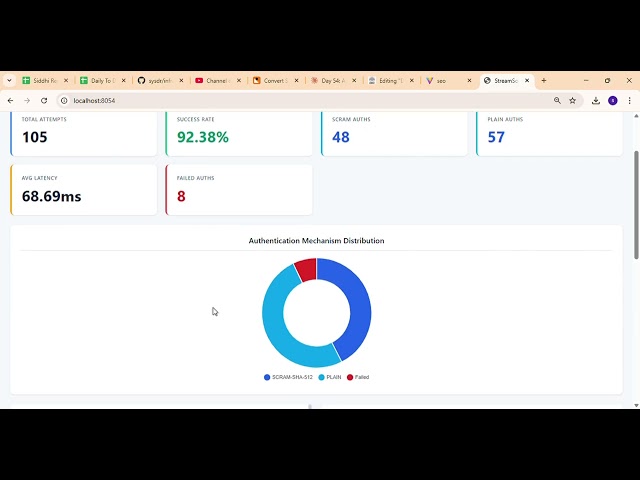Click the Success Rate value 92.38%
Screen dimensions: 640x480
click(x=203, y=137)
